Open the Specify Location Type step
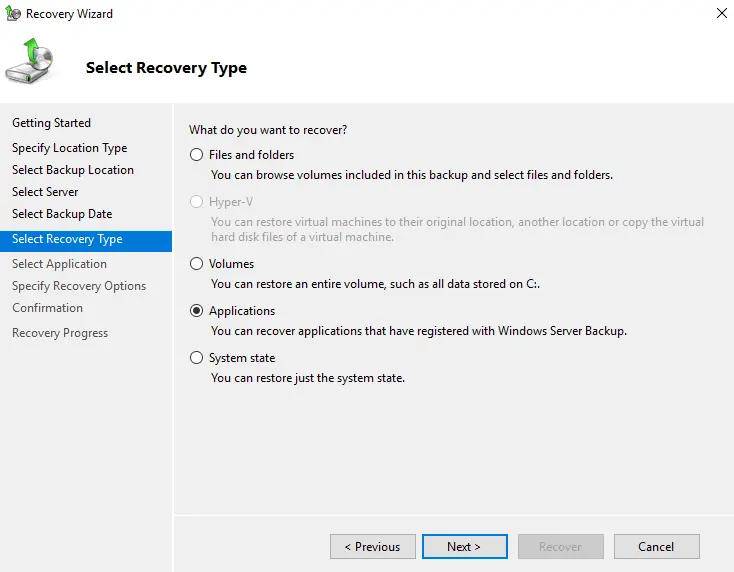 (69, 148)
